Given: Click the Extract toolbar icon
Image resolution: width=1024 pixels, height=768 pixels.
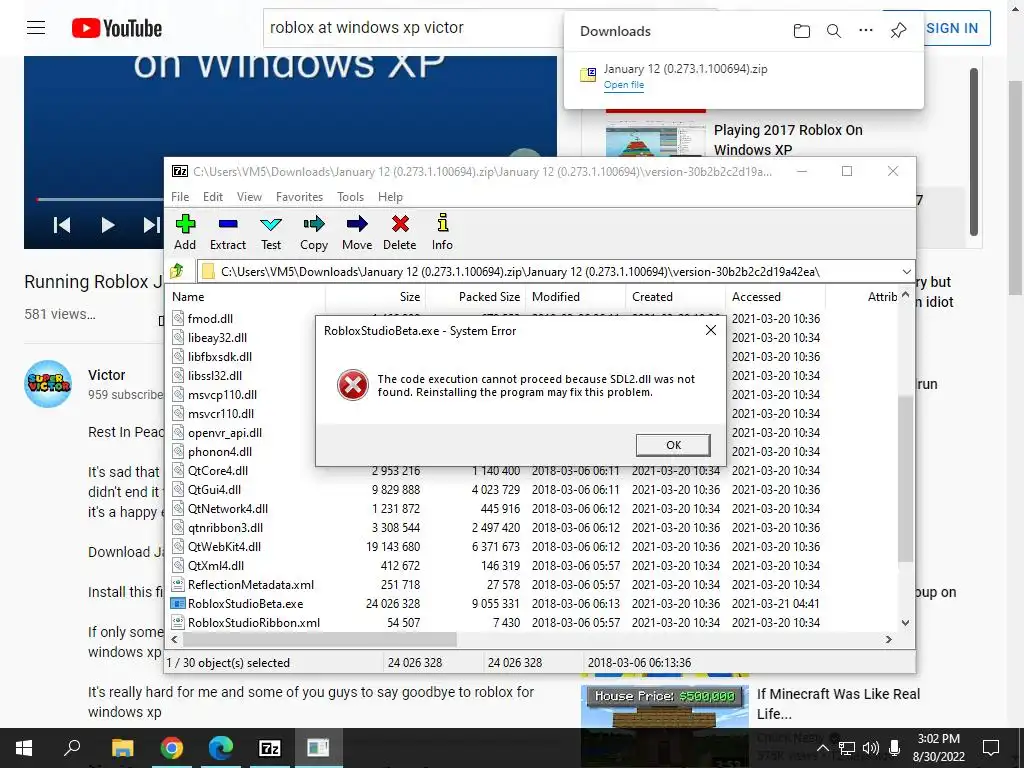Looking at the screenshot, I should [x=228, y=232].
